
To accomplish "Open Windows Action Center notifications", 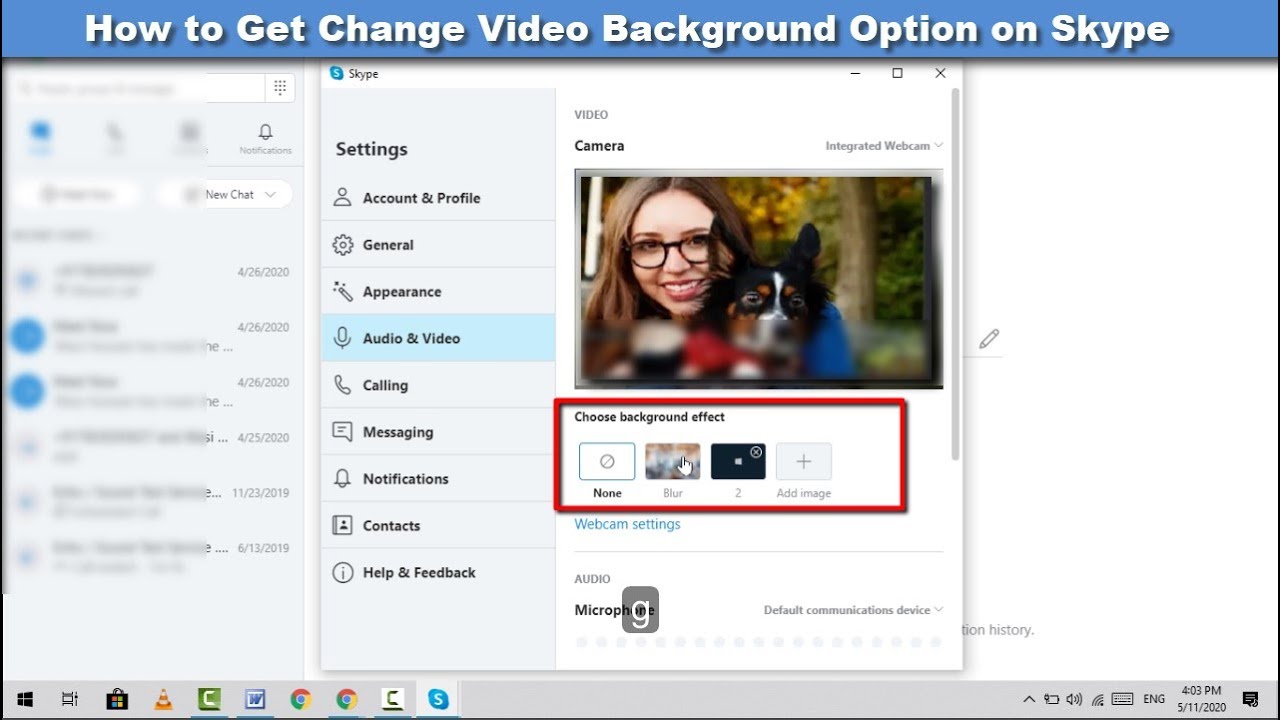I will click(1250, 700).
